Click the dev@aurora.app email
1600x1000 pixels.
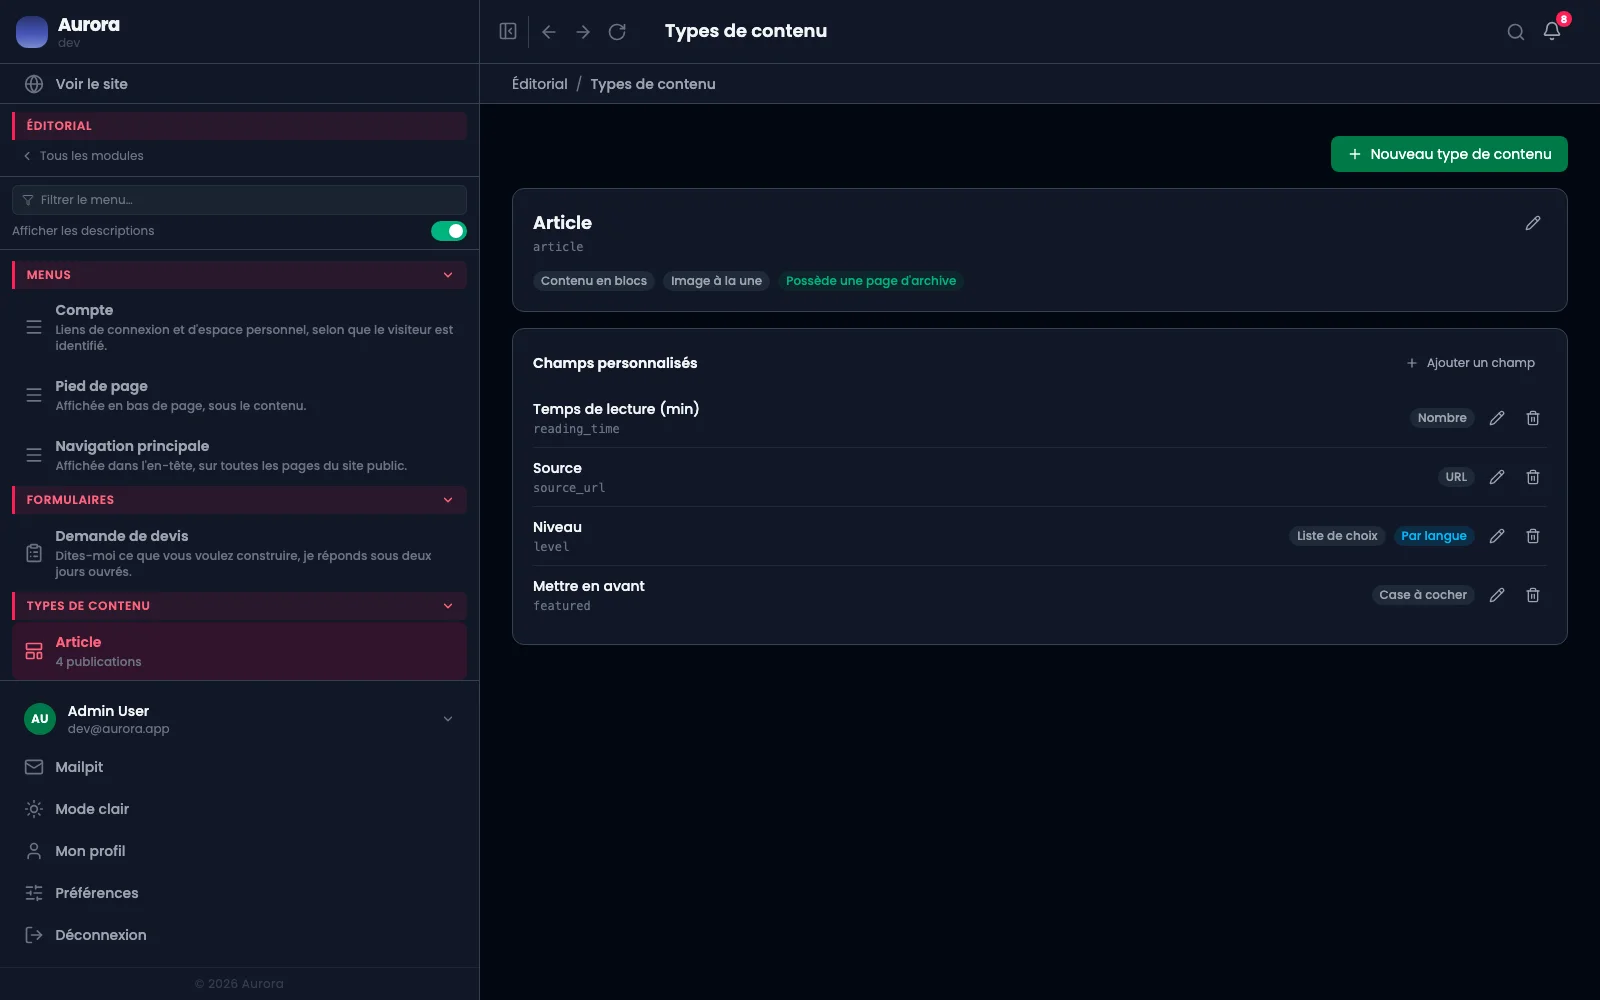point(118,729)
